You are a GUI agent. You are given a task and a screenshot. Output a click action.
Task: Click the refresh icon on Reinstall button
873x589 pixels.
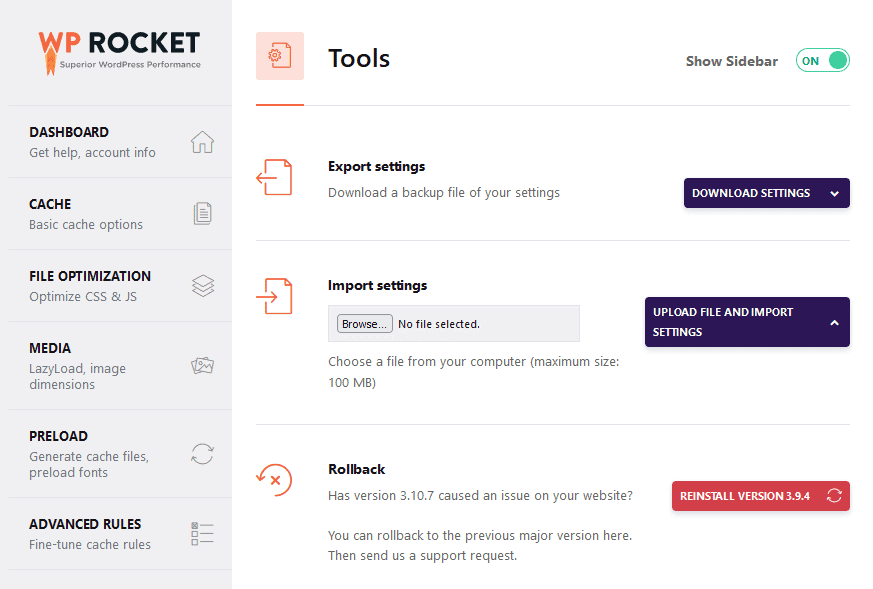click(834, 495)
